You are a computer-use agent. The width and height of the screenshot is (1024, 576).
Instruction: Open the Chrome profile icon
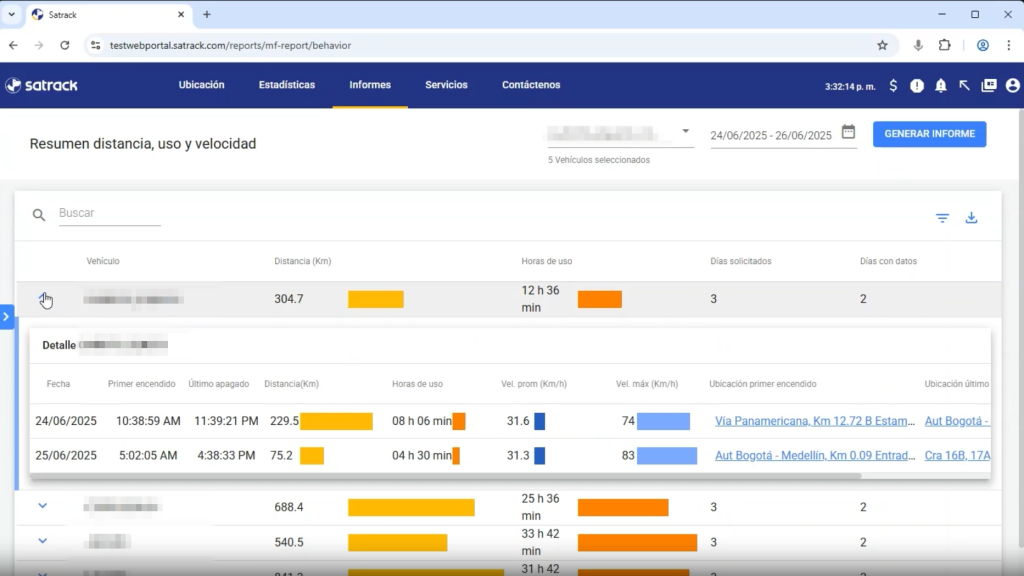pos(982,45)
